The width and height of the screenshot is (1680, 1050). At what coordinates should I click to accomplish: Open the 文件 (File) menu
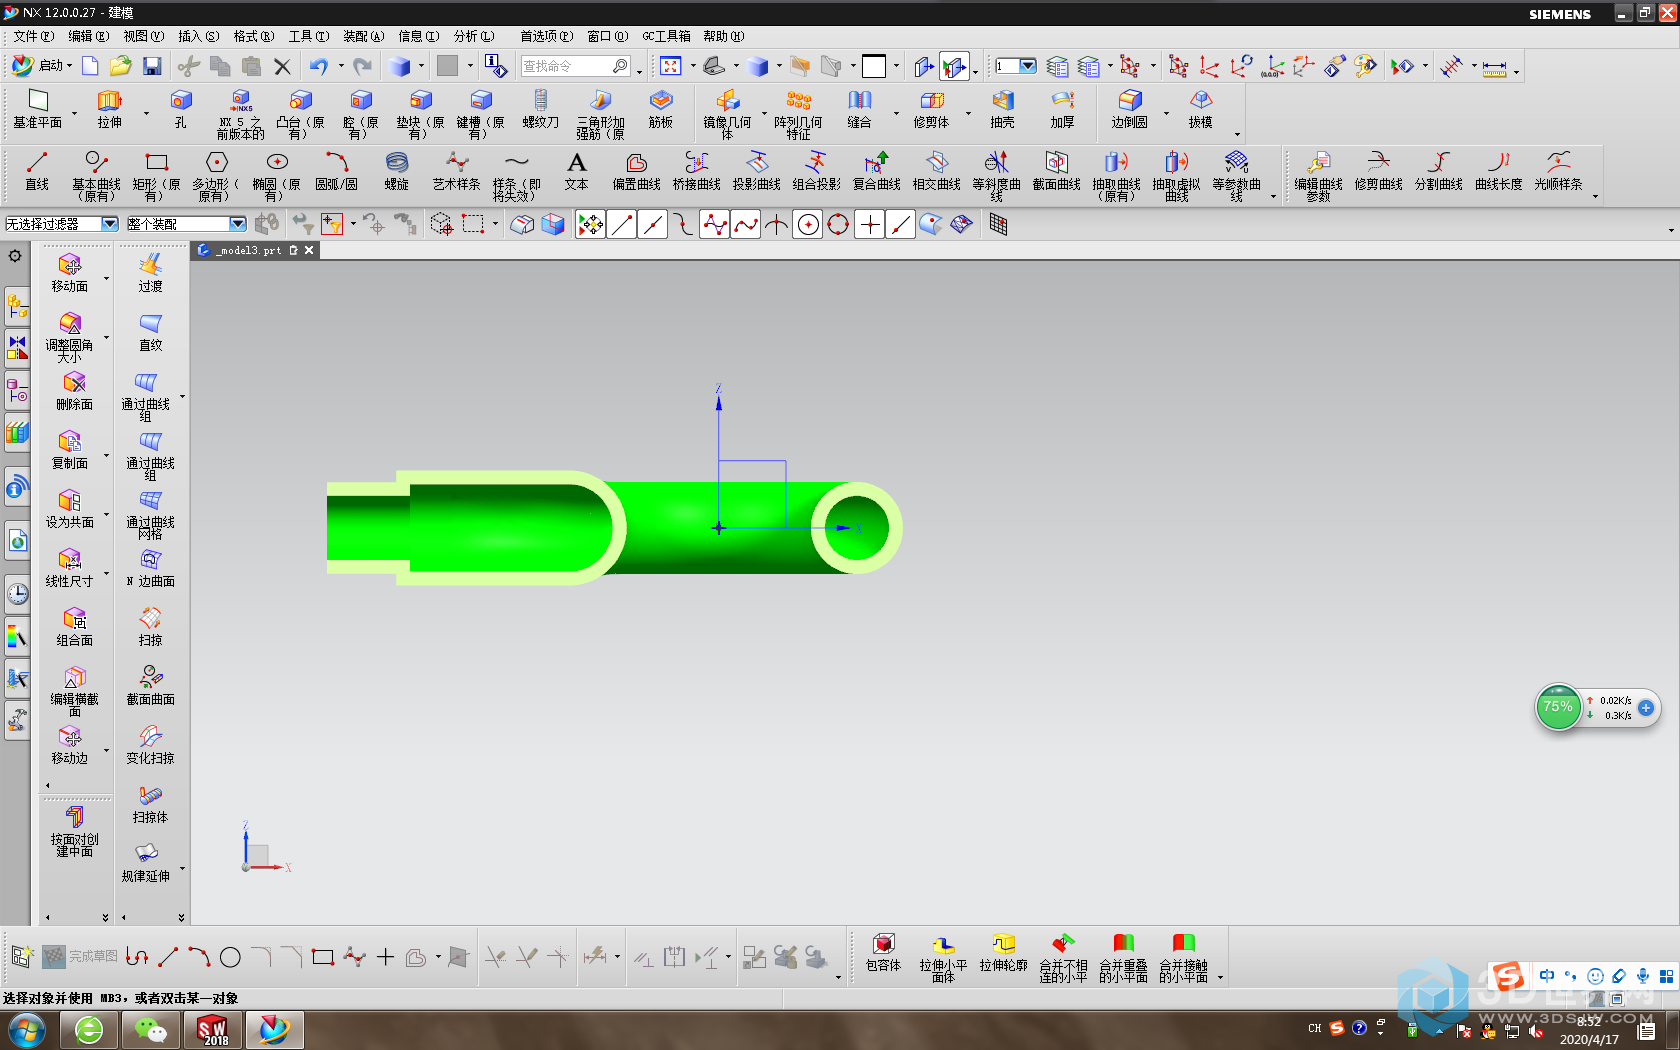[33, 36]
